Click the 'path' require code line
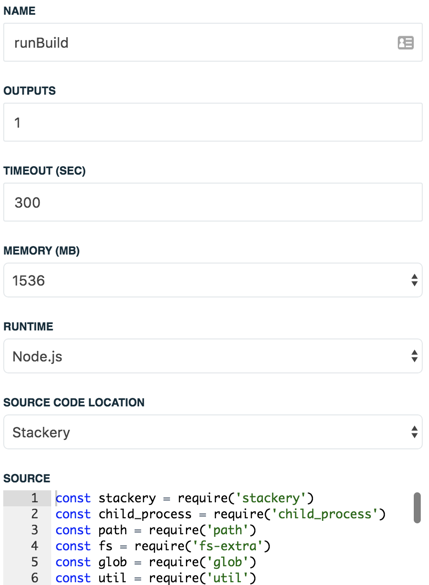Screen dimensions: 429x585 pos(156,530)
